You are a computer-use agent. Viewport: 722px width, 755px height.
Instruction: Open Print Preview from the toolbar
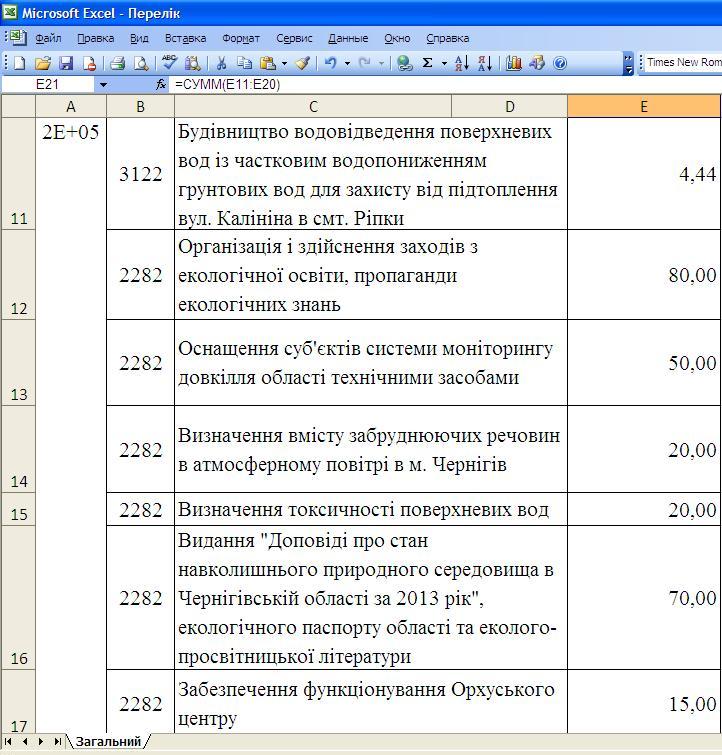141,63
